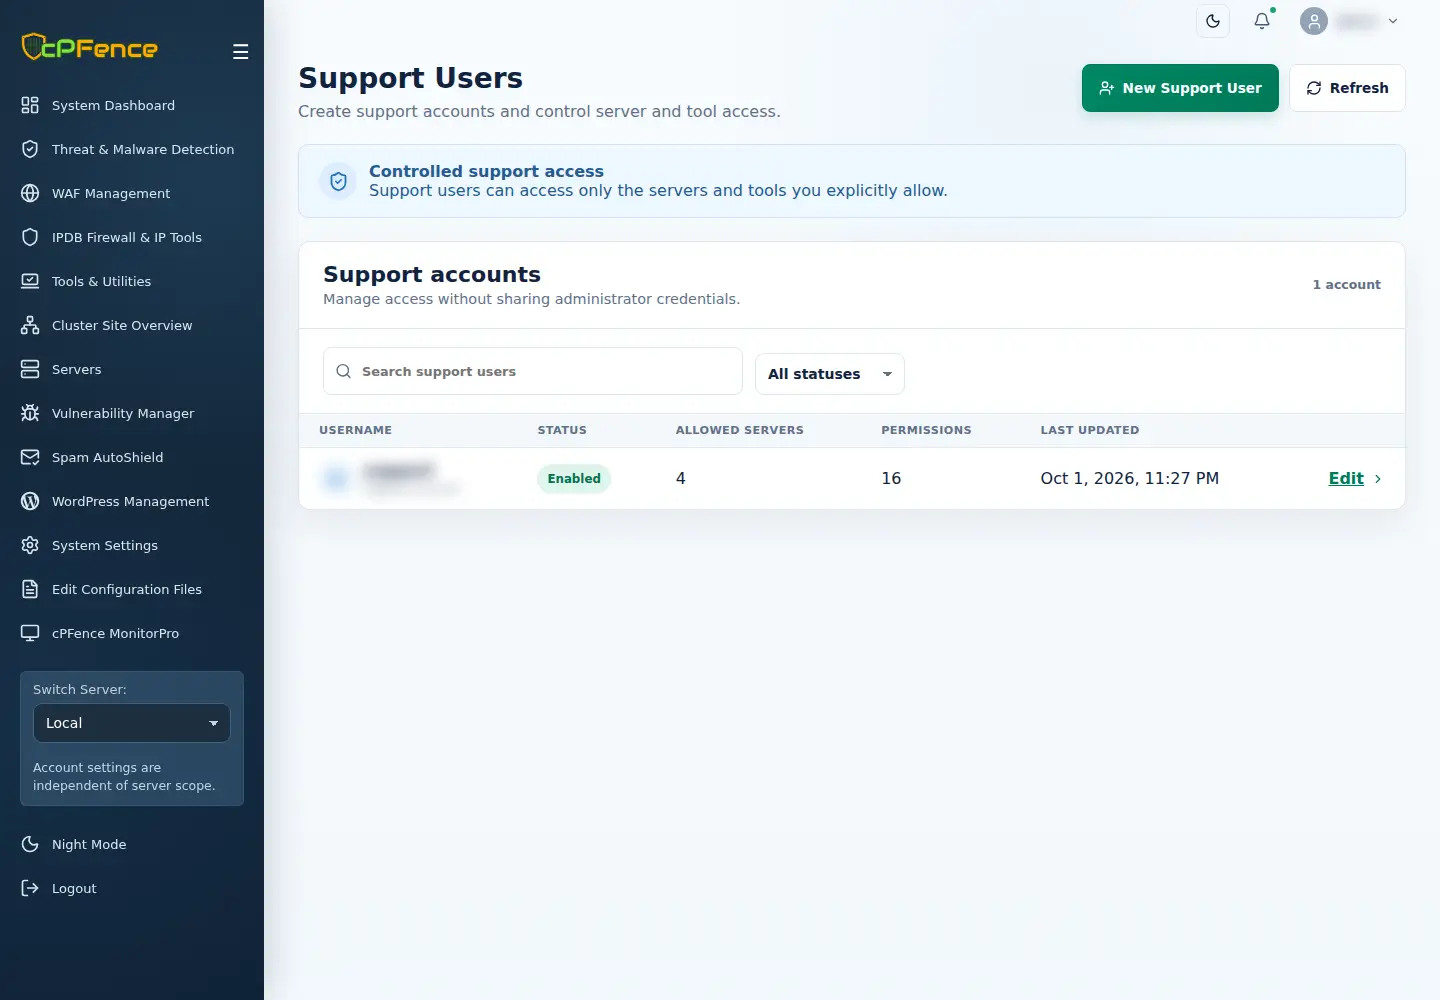This screenshot has width=1440, height=1000.
Task: Click the LAST UPDATED column header
Action: [x=1090, y=430]
